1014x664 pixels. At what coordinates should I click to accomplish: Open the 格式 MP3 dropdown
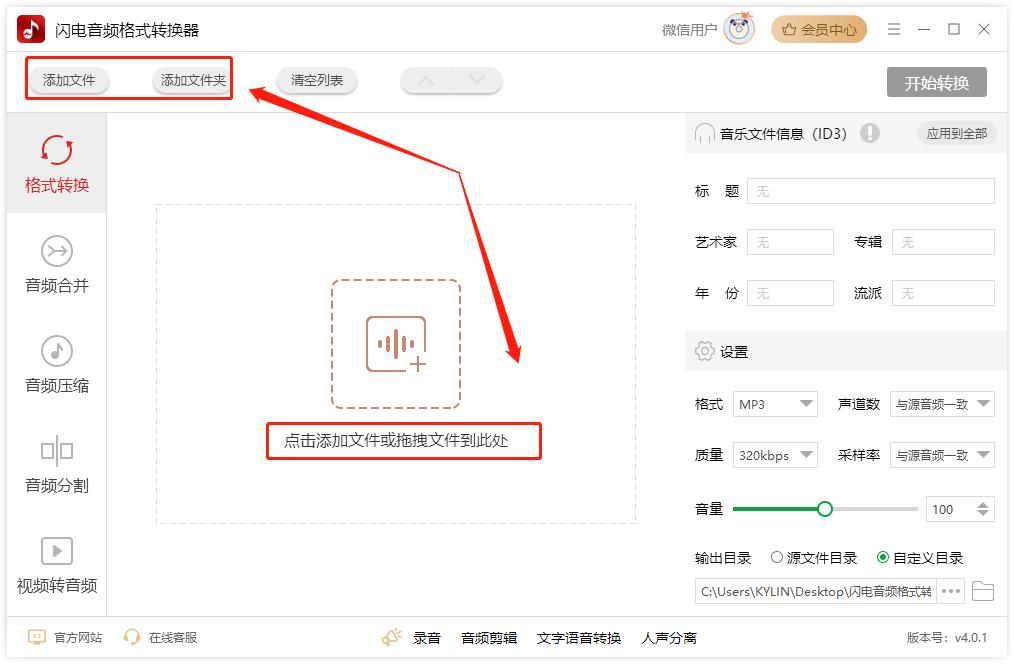coord(775,404)
